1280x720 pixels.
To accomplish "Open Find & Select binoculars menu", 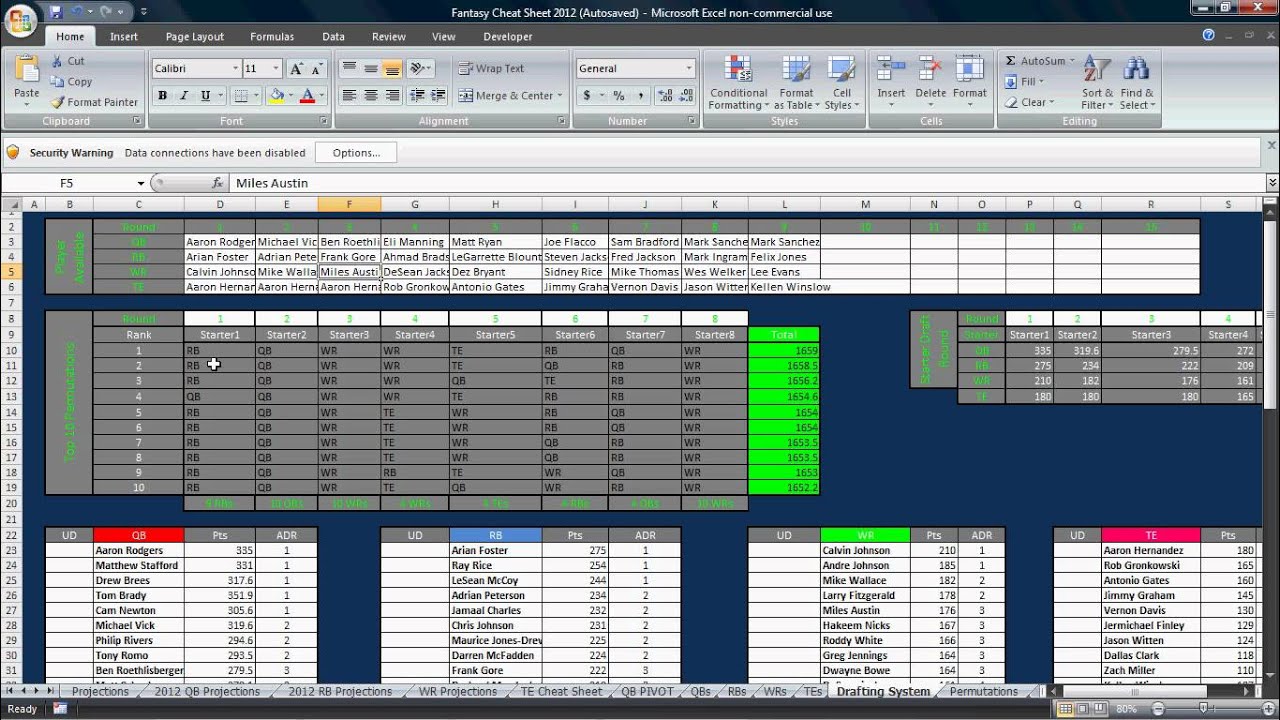I will coord(1136,82).
